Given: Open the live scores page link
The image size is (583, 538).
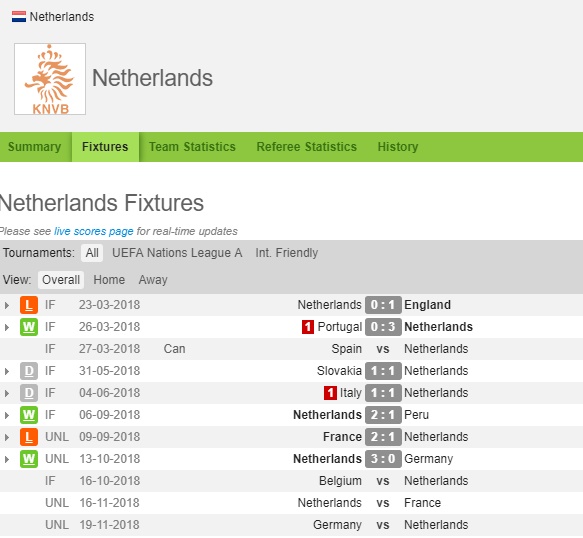Looking at the screenshot, I should coord(94,231).
